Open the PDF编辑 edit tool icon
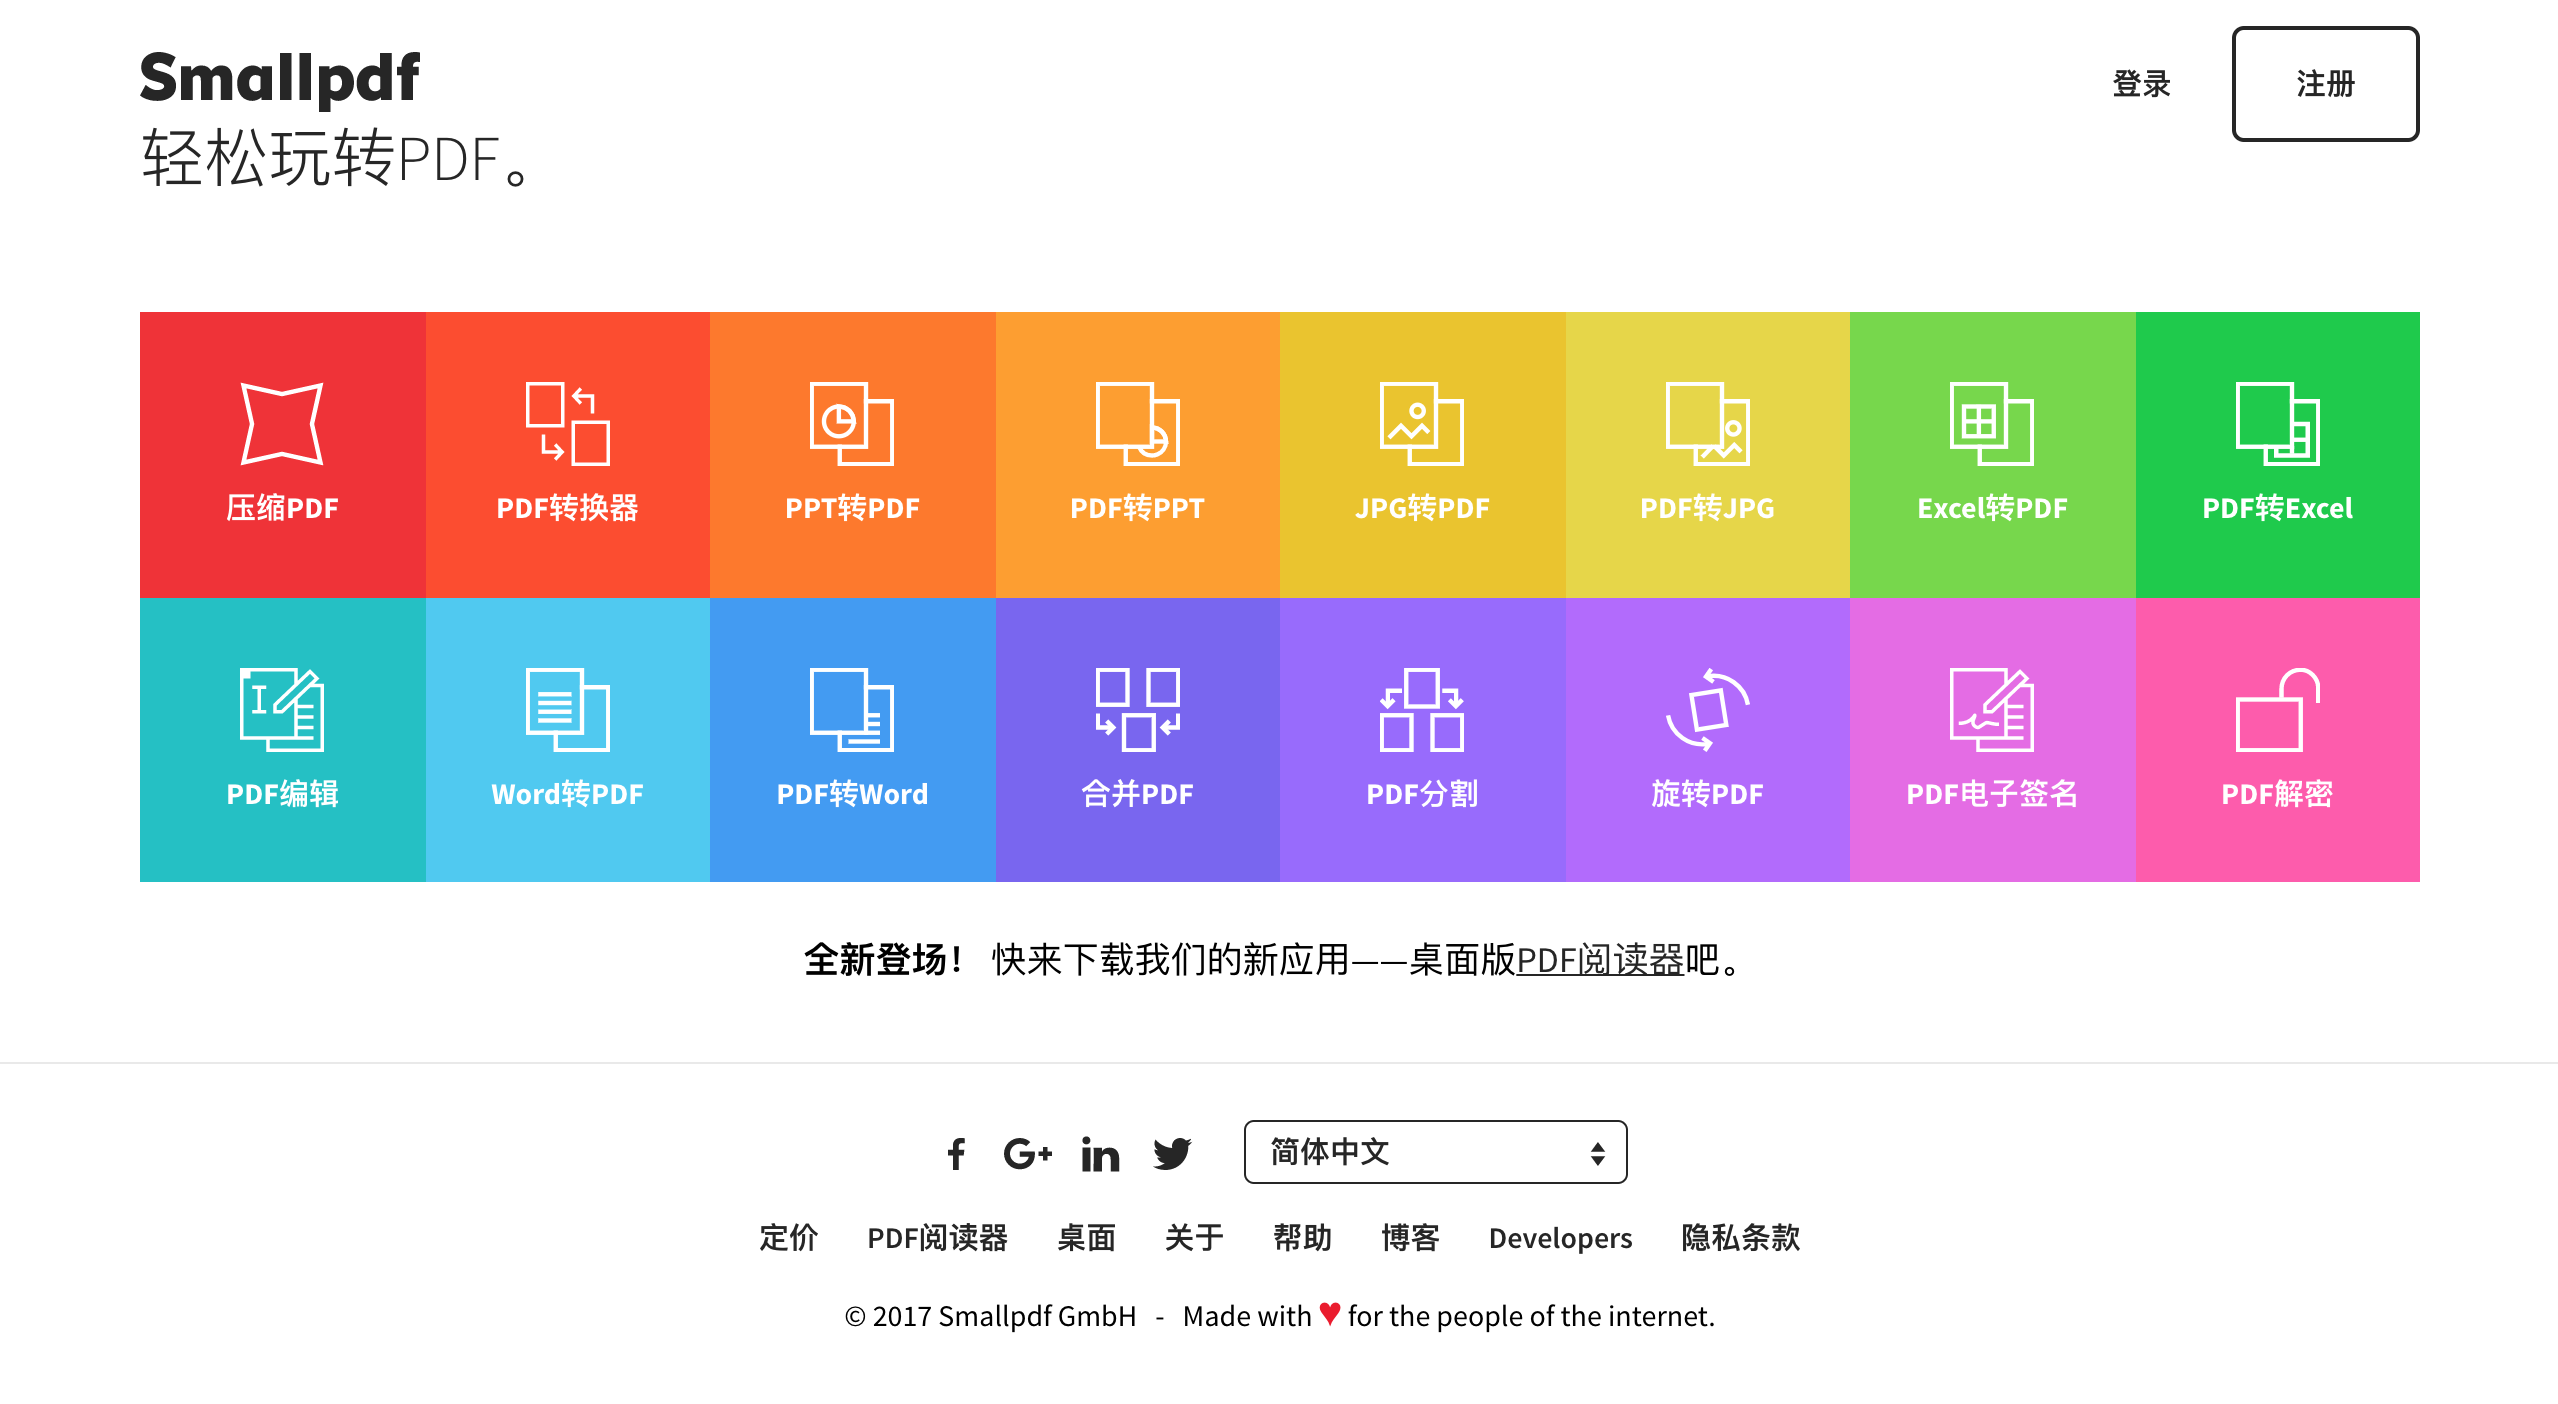 [x=282, y=710]
